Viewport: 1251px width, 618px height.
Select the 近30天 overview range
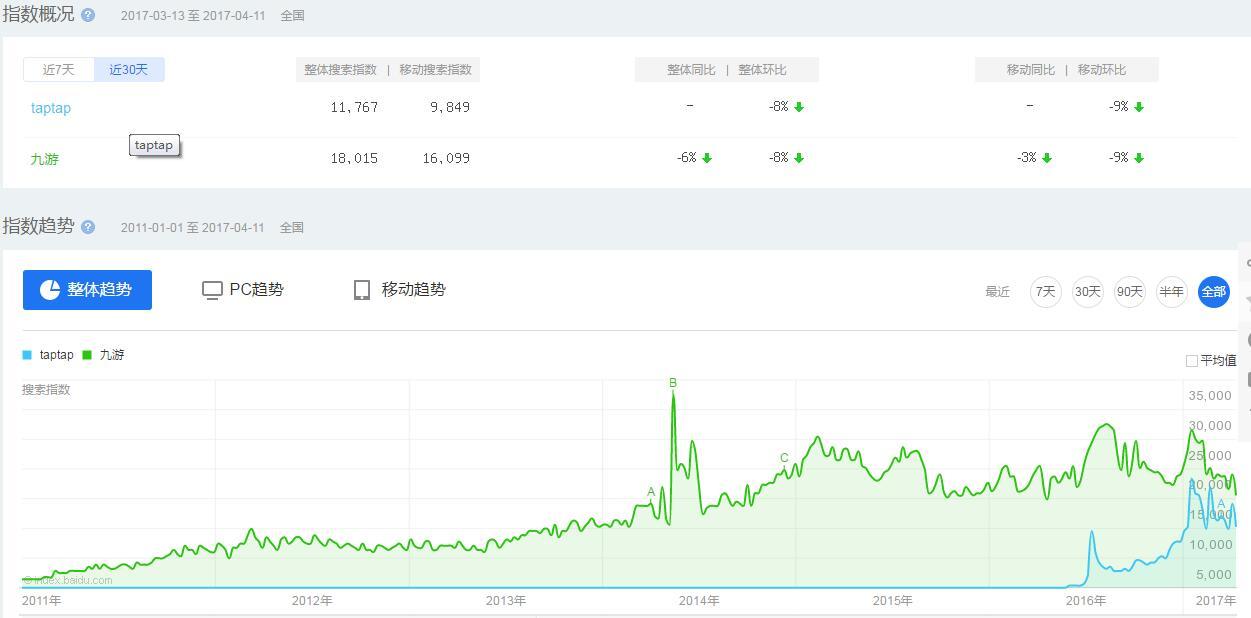pos(129,69)
